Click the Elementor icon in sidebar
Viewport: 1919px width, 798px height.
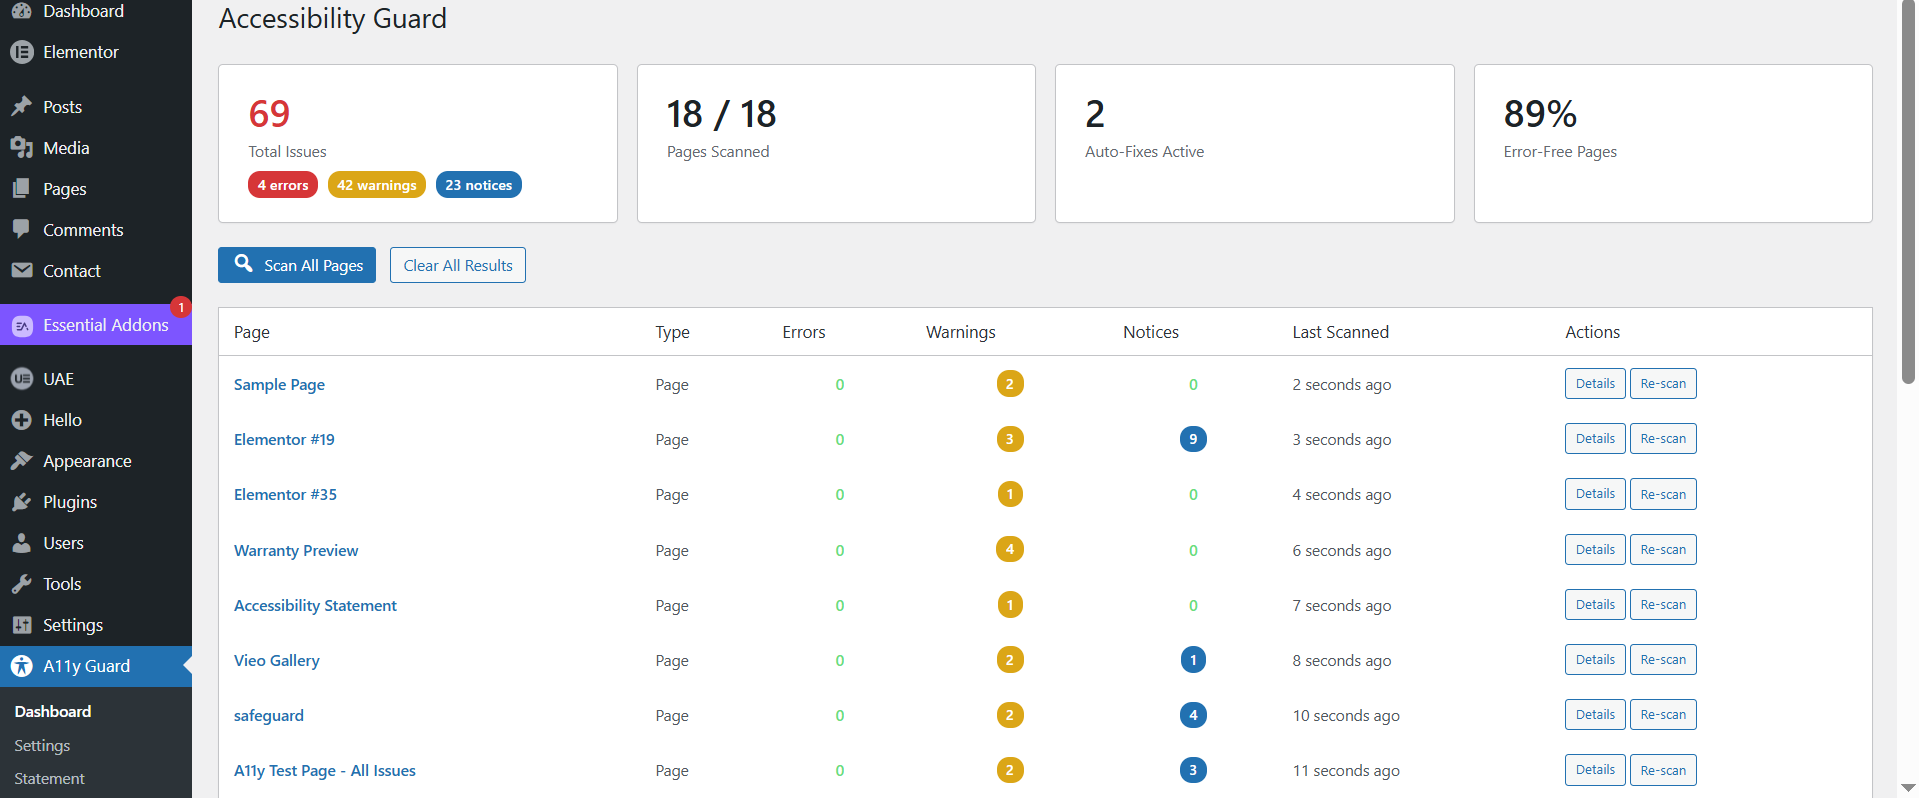tap(22, 52)
